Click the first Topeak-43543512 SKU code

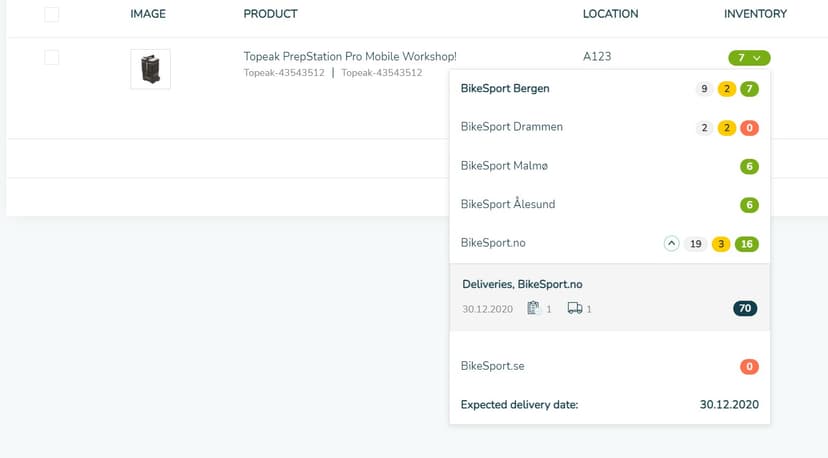(x=284, y=73)
